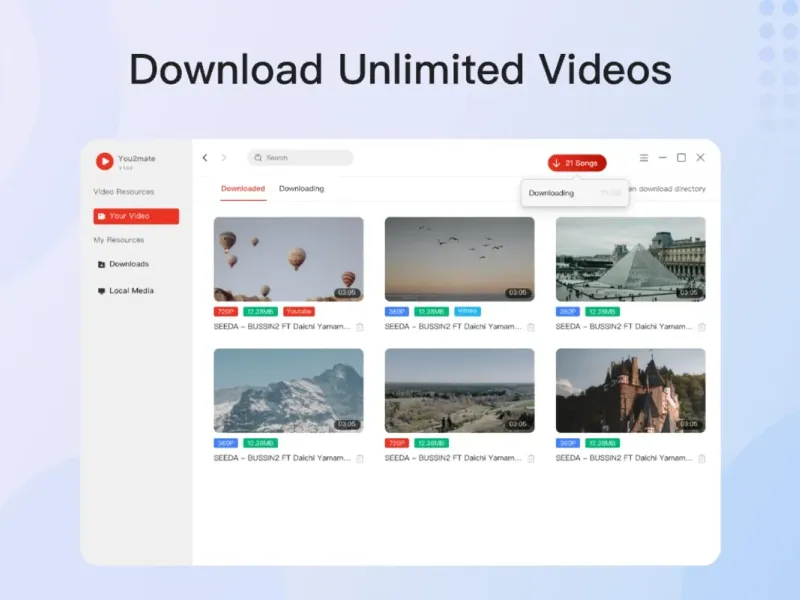Click the 720P tag on countryside video

click(x=396, y=443)
